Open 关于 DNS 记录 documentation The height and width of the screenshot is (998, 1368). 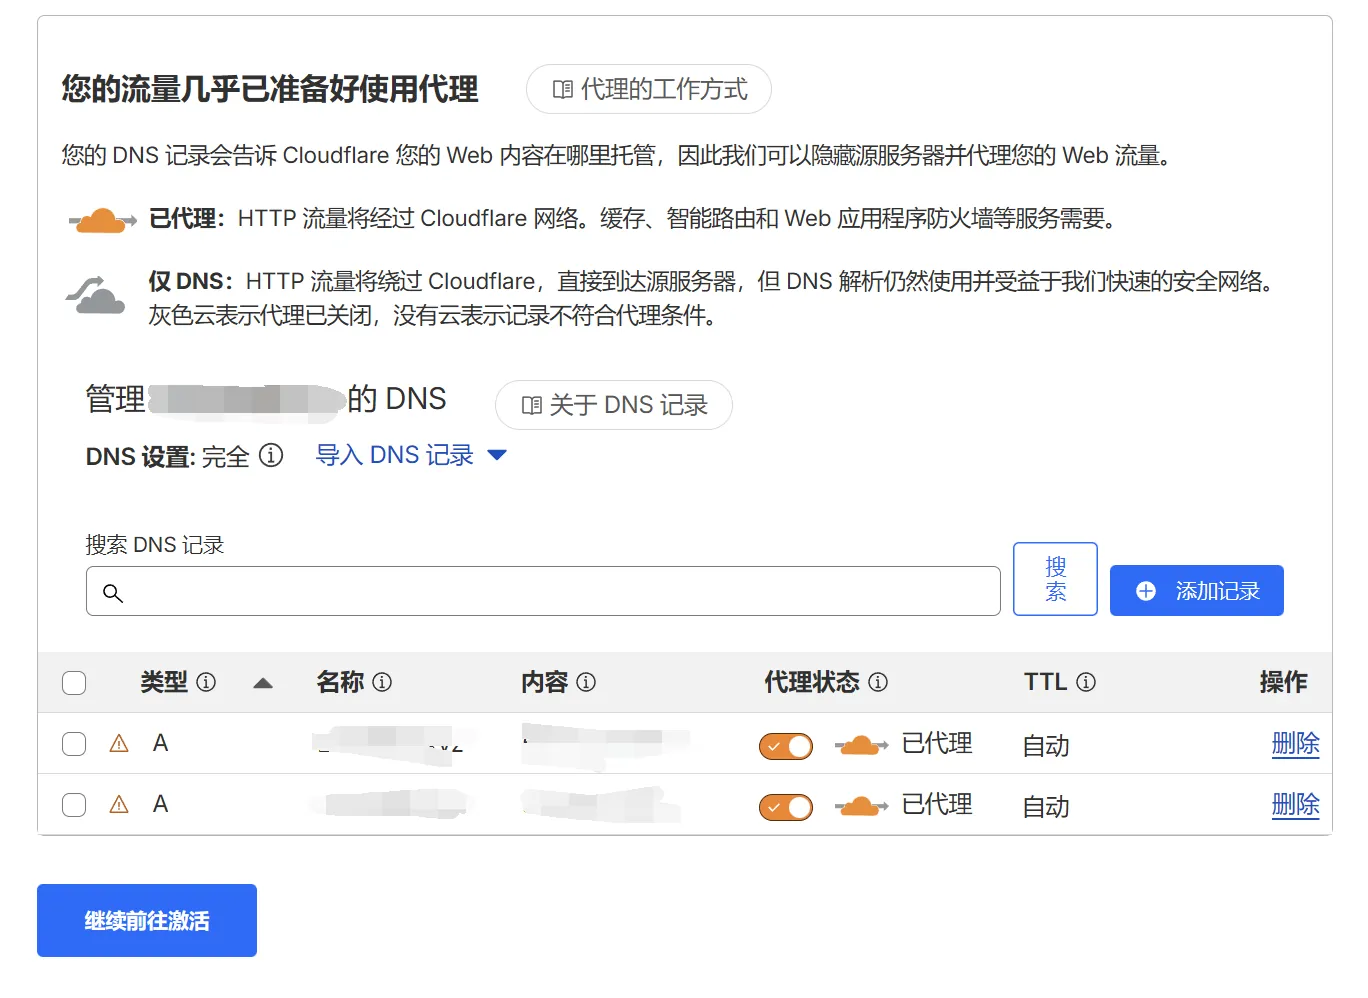pos(614,405)
